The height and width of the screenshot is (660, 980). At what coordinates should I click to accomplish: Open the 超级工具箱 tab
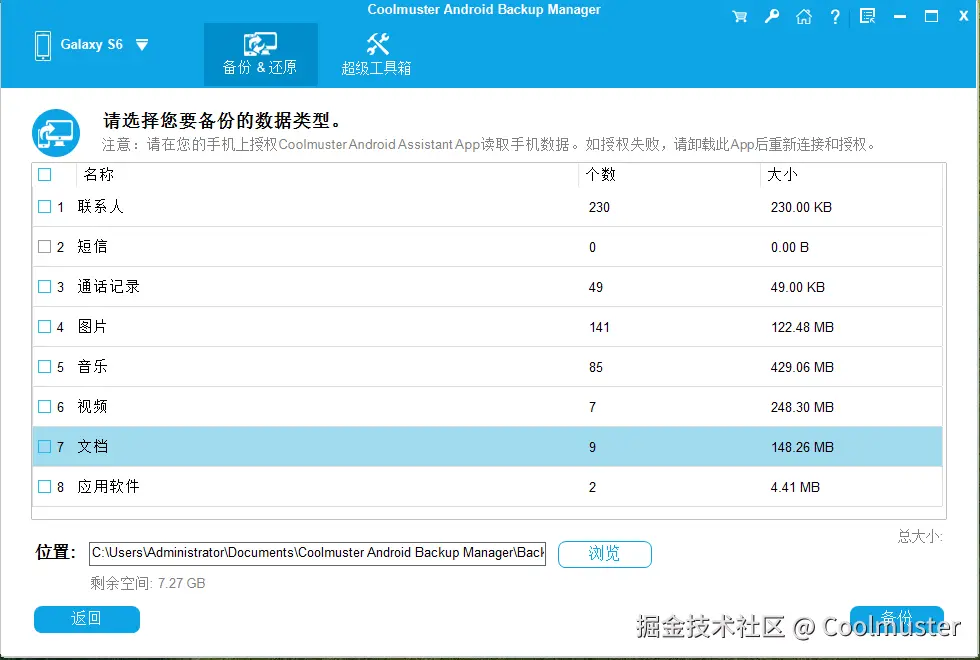pos(376,54)
